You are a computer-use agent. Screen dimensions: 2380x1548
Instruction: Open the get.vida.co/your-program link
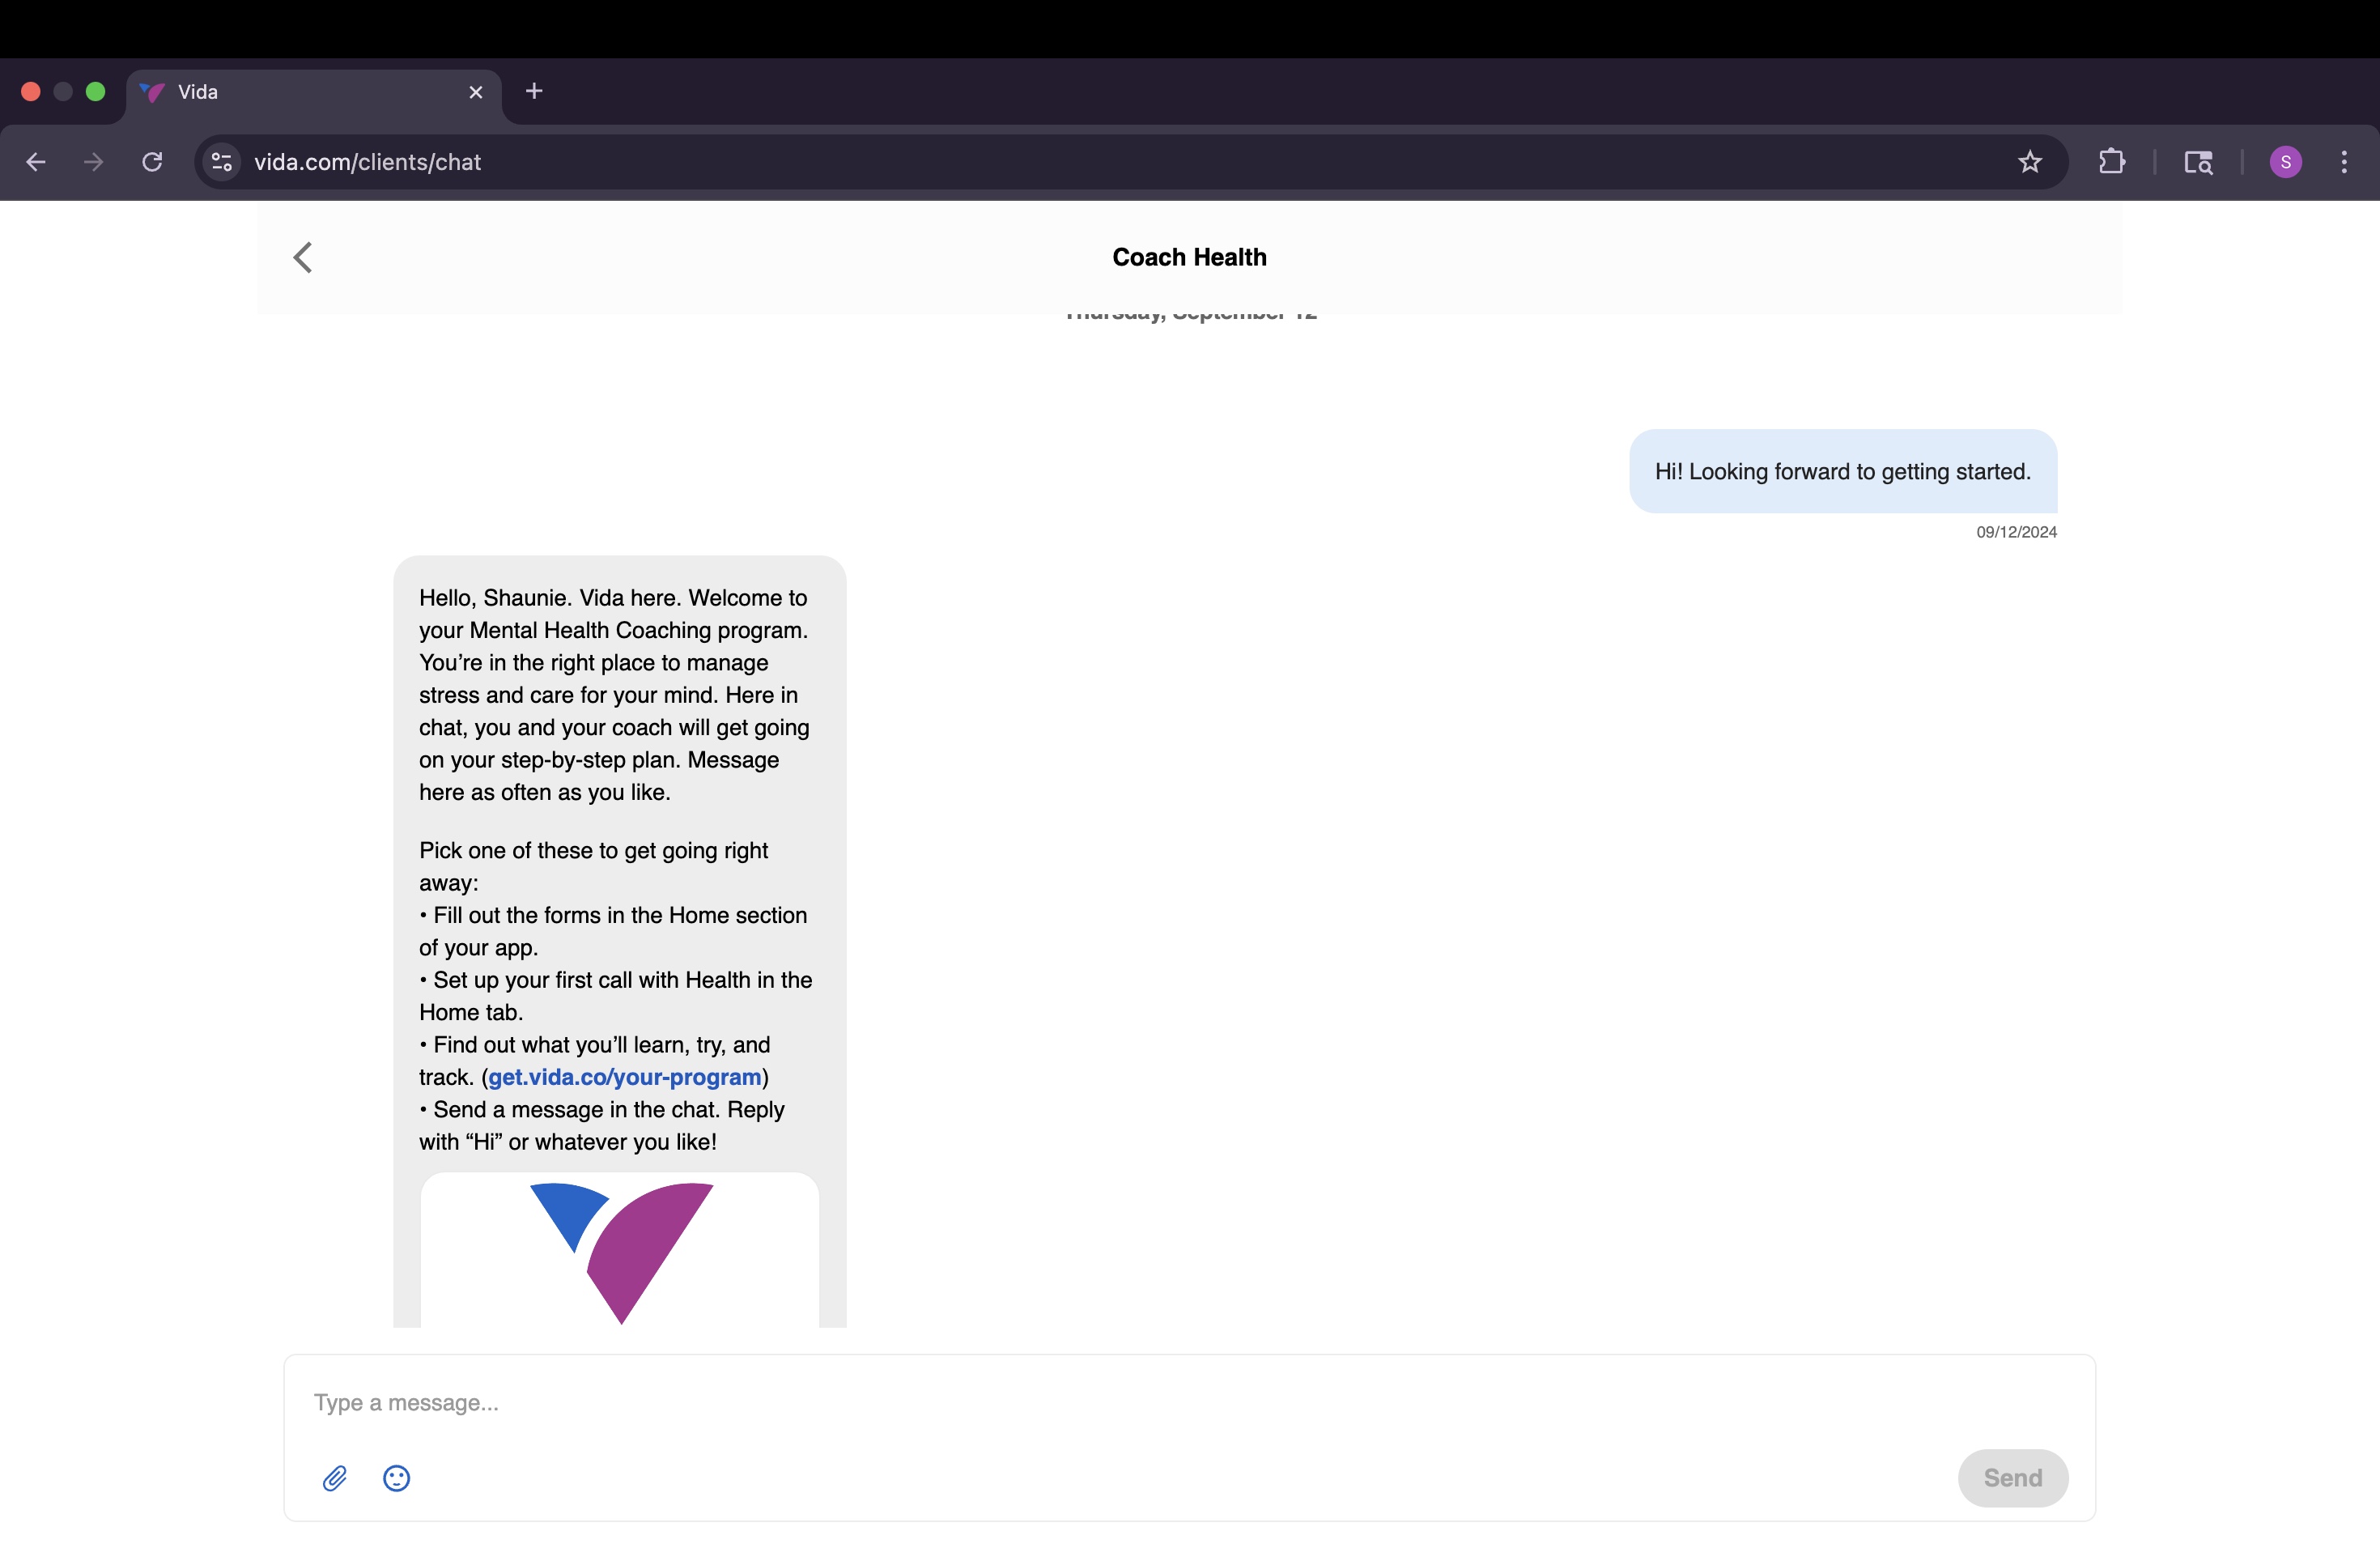625,1077
